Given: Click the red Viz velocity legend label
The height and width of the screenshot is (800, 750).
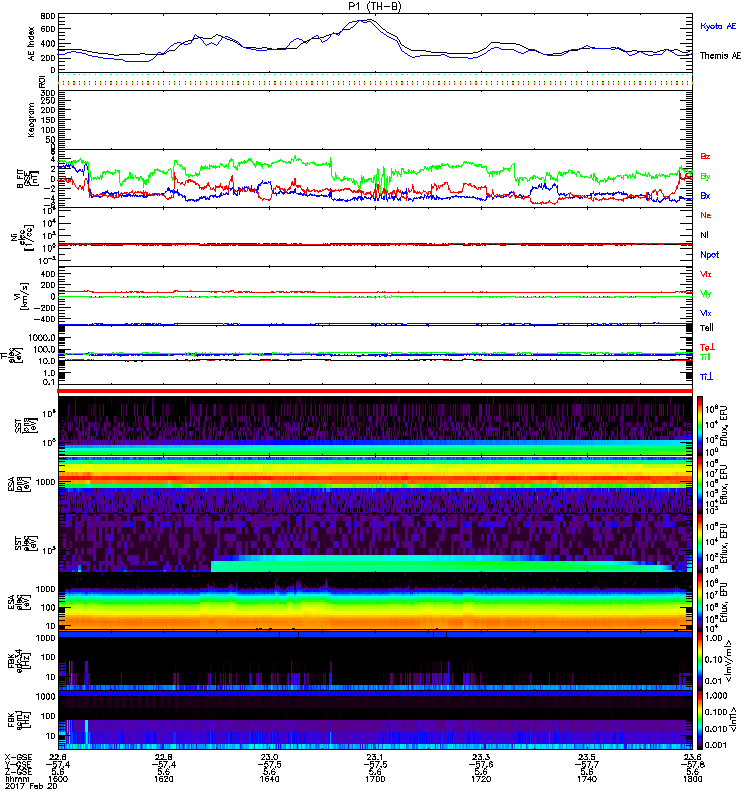Looking at the screenshot, I should click(706, 274).
